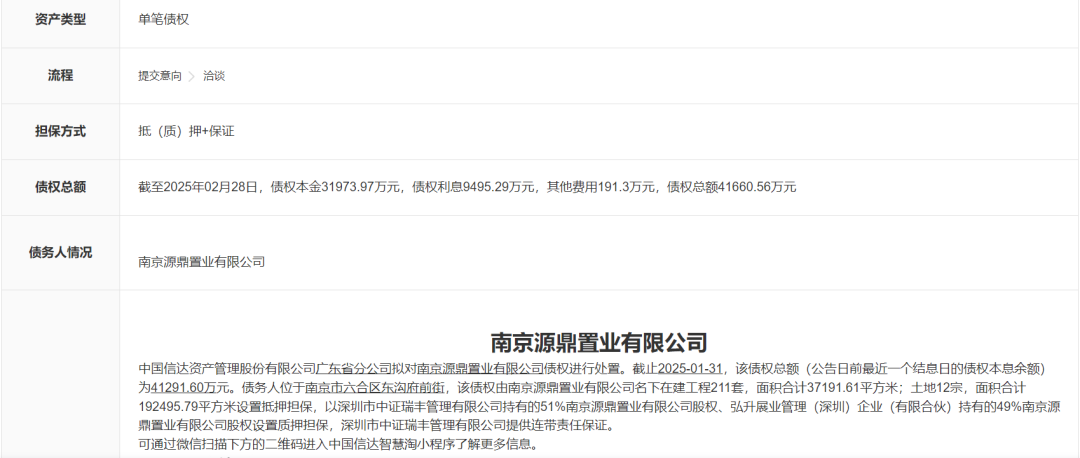Click the 债务人情况 row label
This screenshot has width=1080, height=458.
point(61,252)
